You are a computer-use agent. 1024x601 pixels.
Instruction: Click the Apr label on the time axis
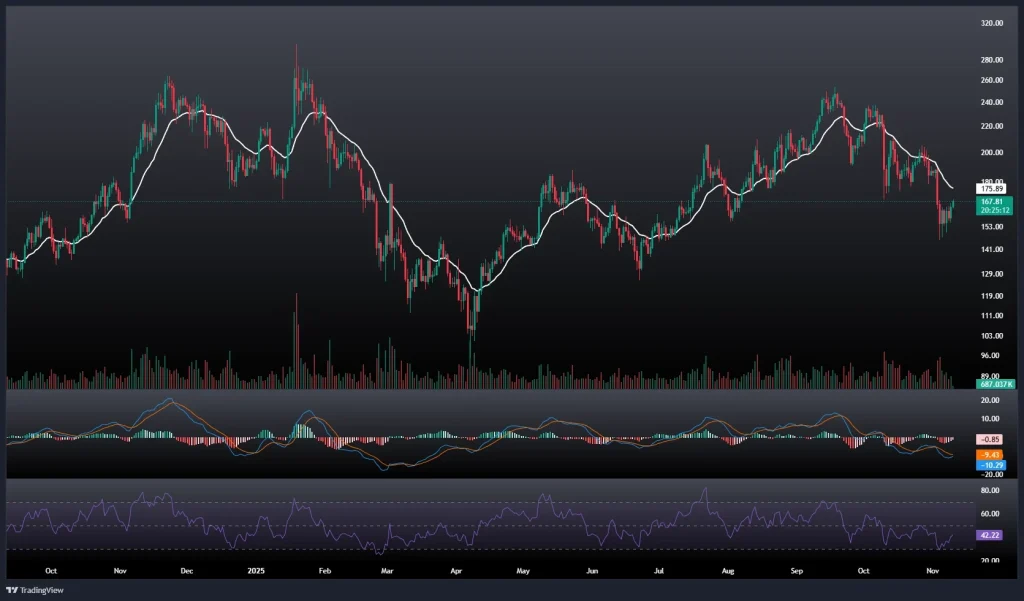[456, 570]
